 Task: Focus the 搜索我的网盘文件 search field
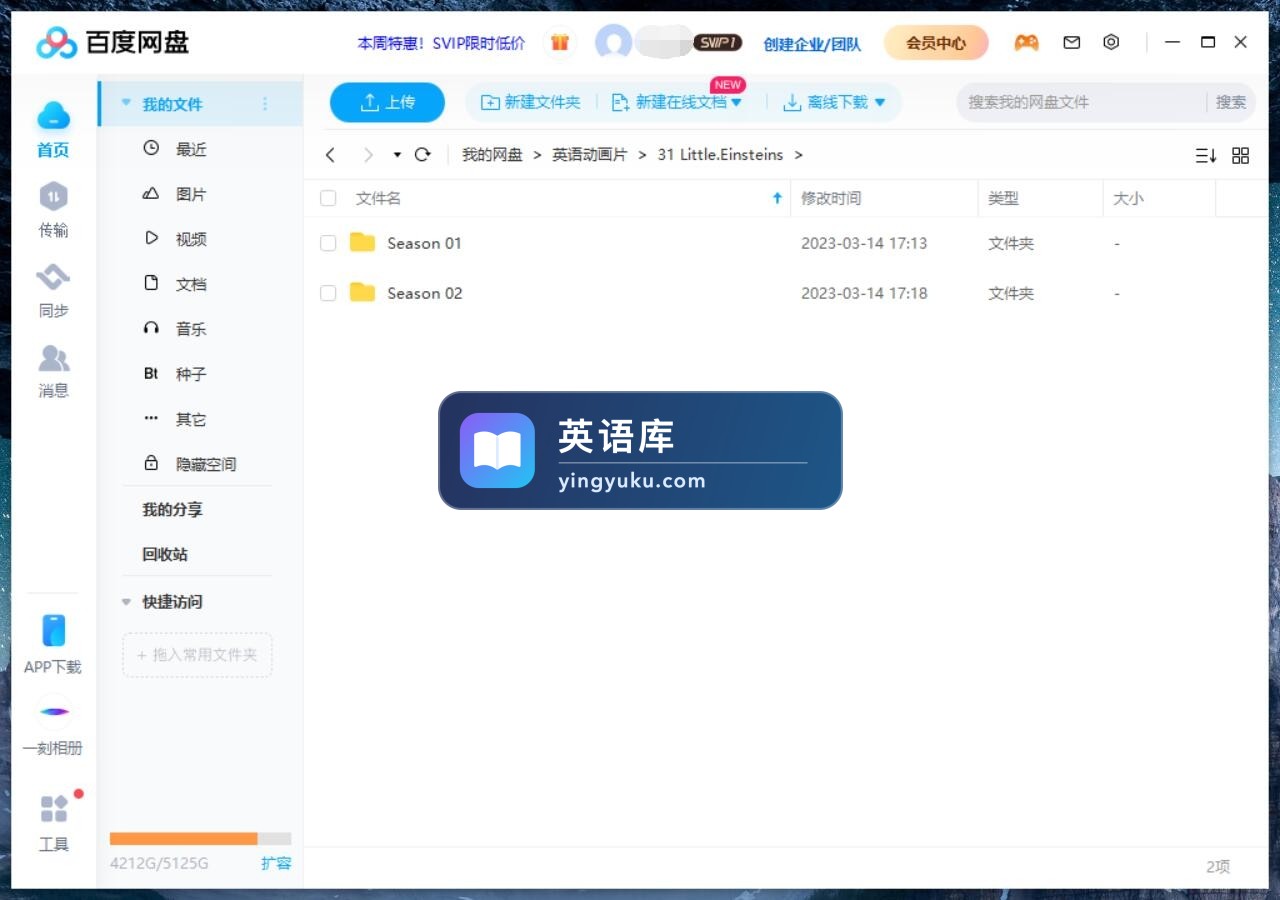tap(1083, 102)
